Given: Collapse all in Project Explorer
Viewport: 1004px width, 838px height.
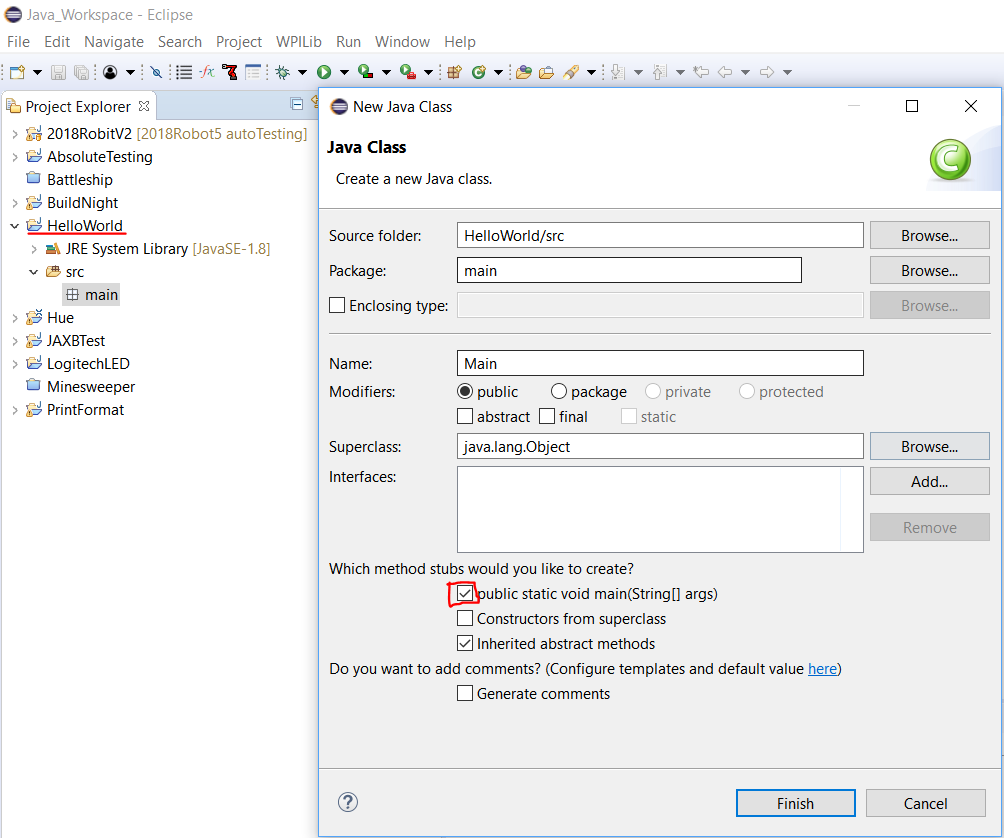Looking at the screenshot, I should point(296,104).
